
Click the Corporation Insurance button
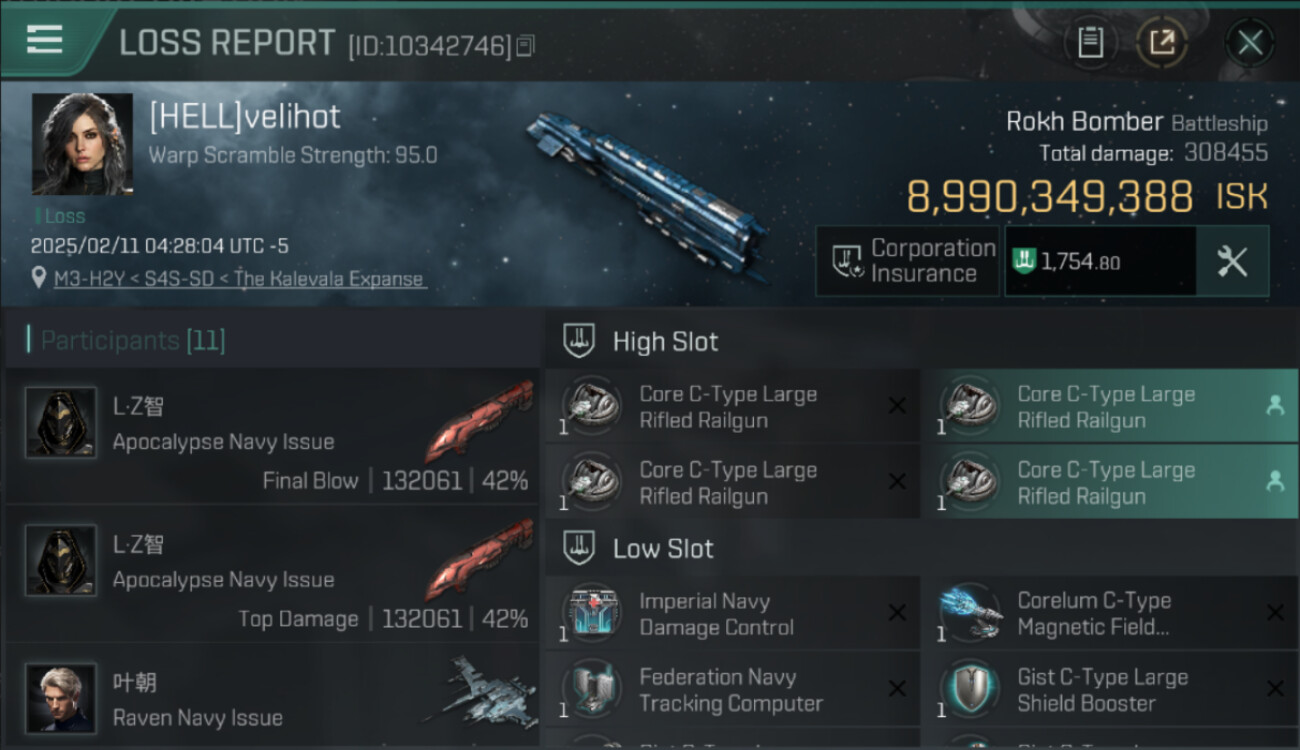pos(907,261)
